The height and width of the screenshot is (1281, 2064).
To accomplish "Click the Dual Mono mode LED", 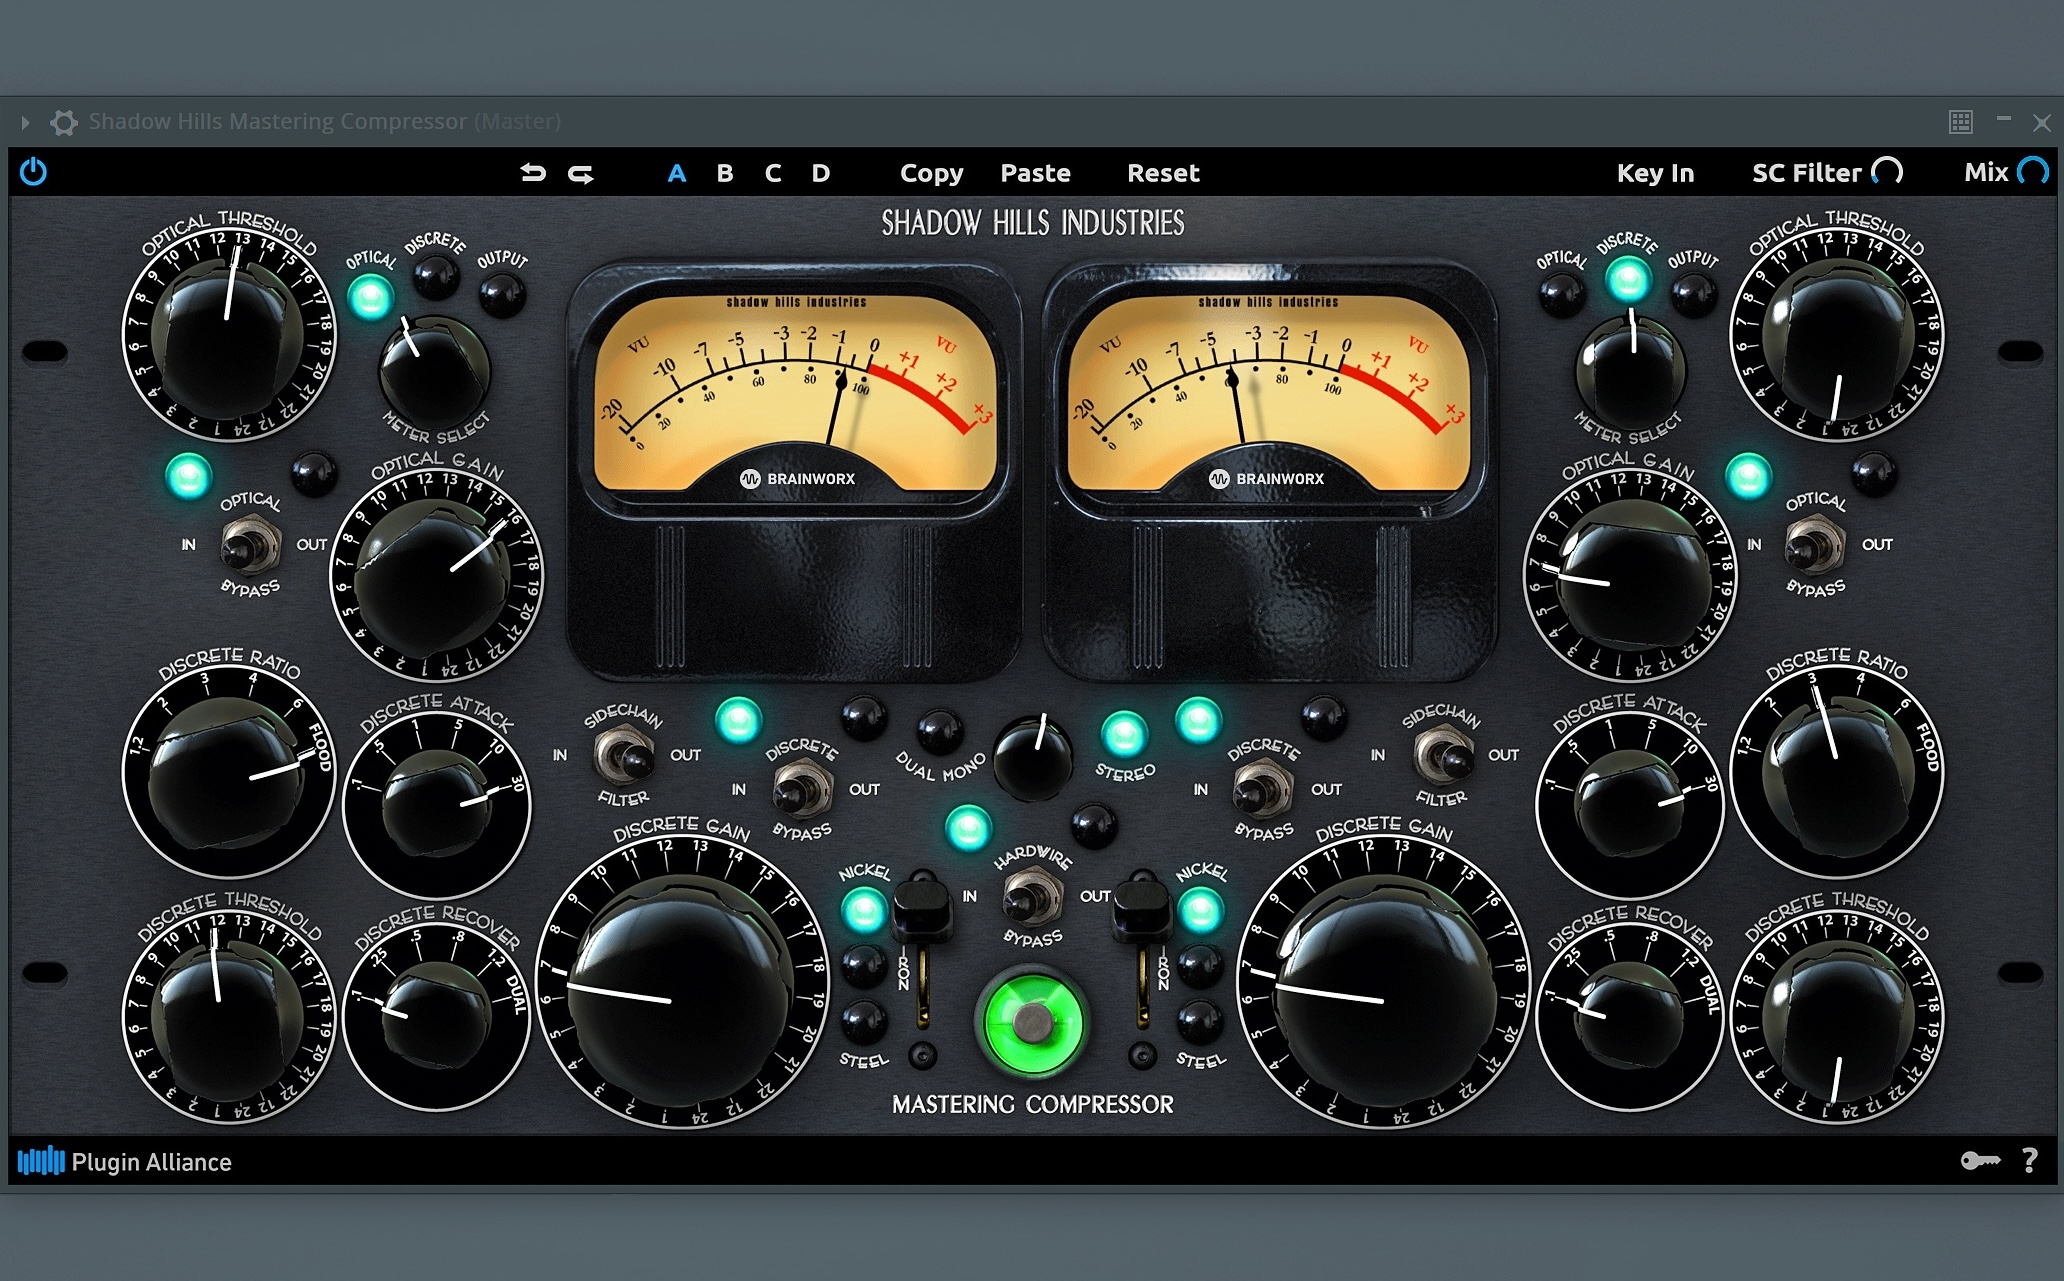I will tap(940, 733).
